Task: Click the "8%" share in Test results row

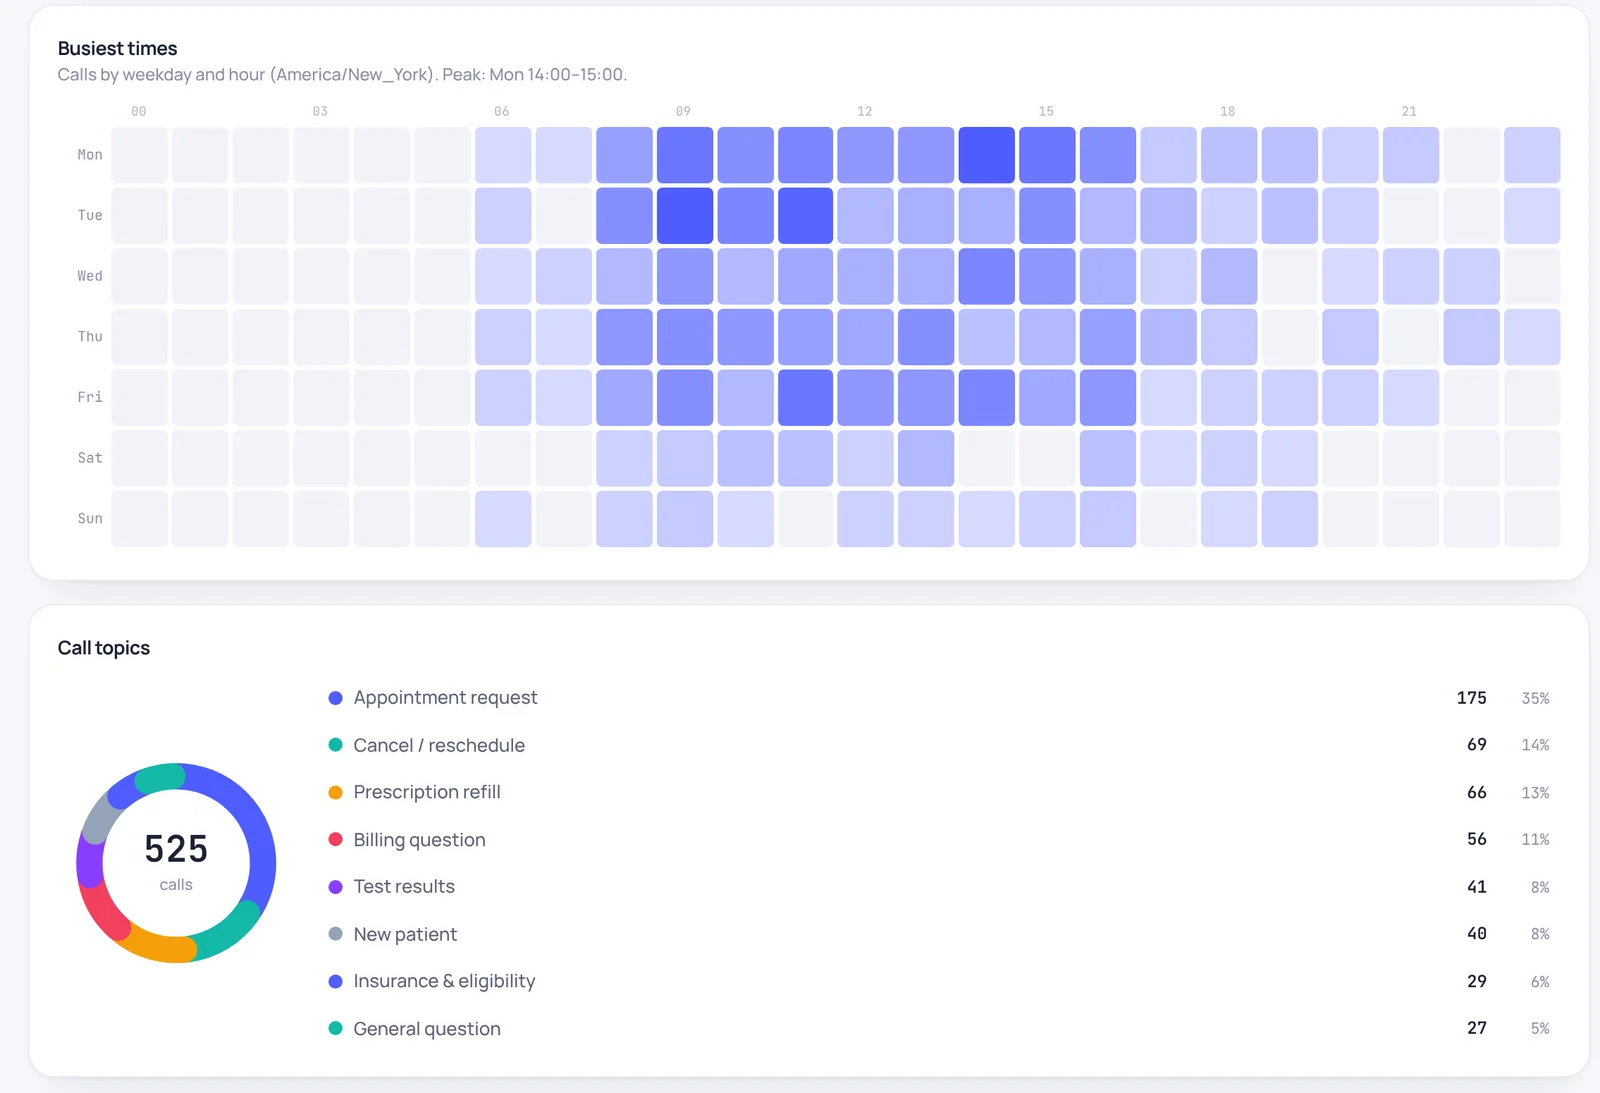Action: coord(1540,887)
